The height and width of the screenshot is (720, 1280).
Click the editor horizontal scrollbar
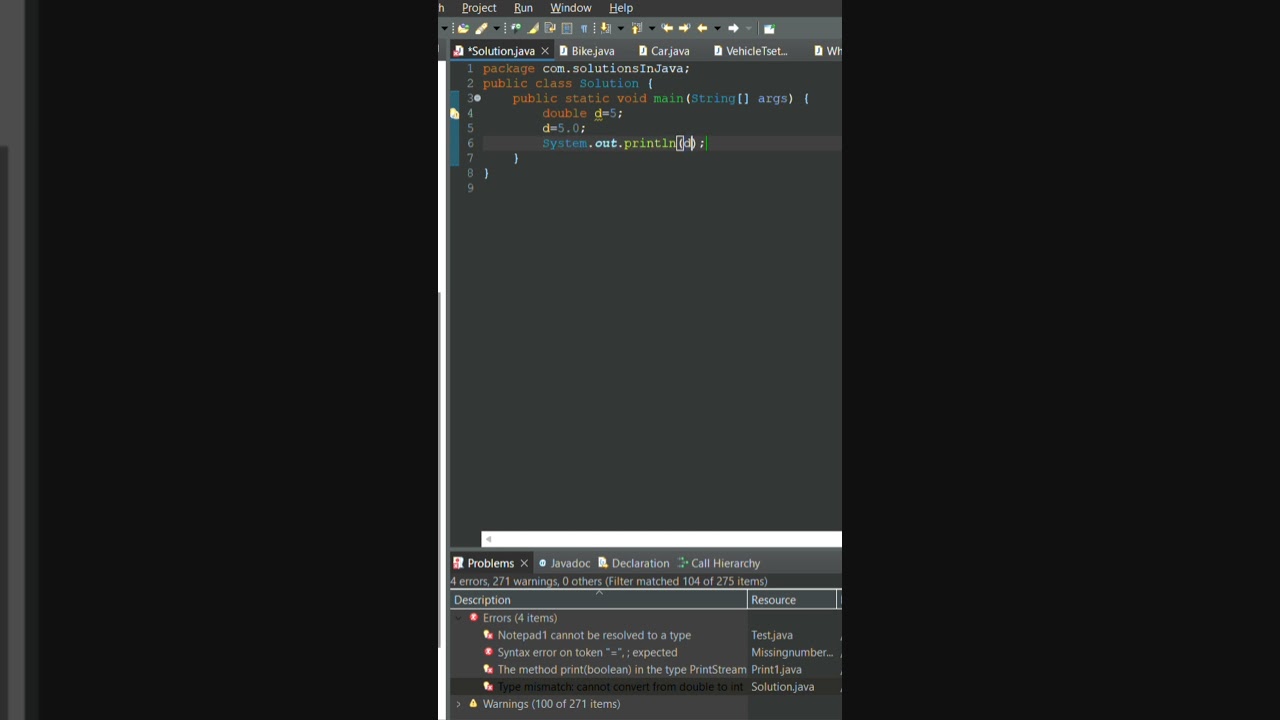coord(661,539)
